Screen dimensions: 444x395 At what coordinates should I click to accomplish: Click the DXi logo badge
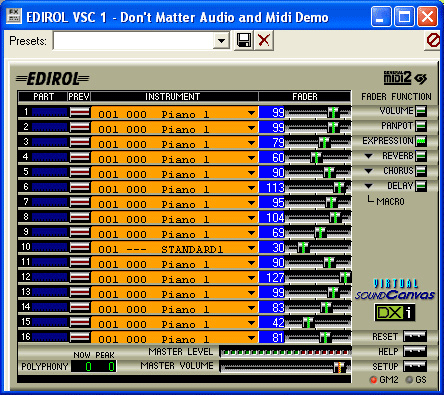pyautogui.click(x=395, y=312)
